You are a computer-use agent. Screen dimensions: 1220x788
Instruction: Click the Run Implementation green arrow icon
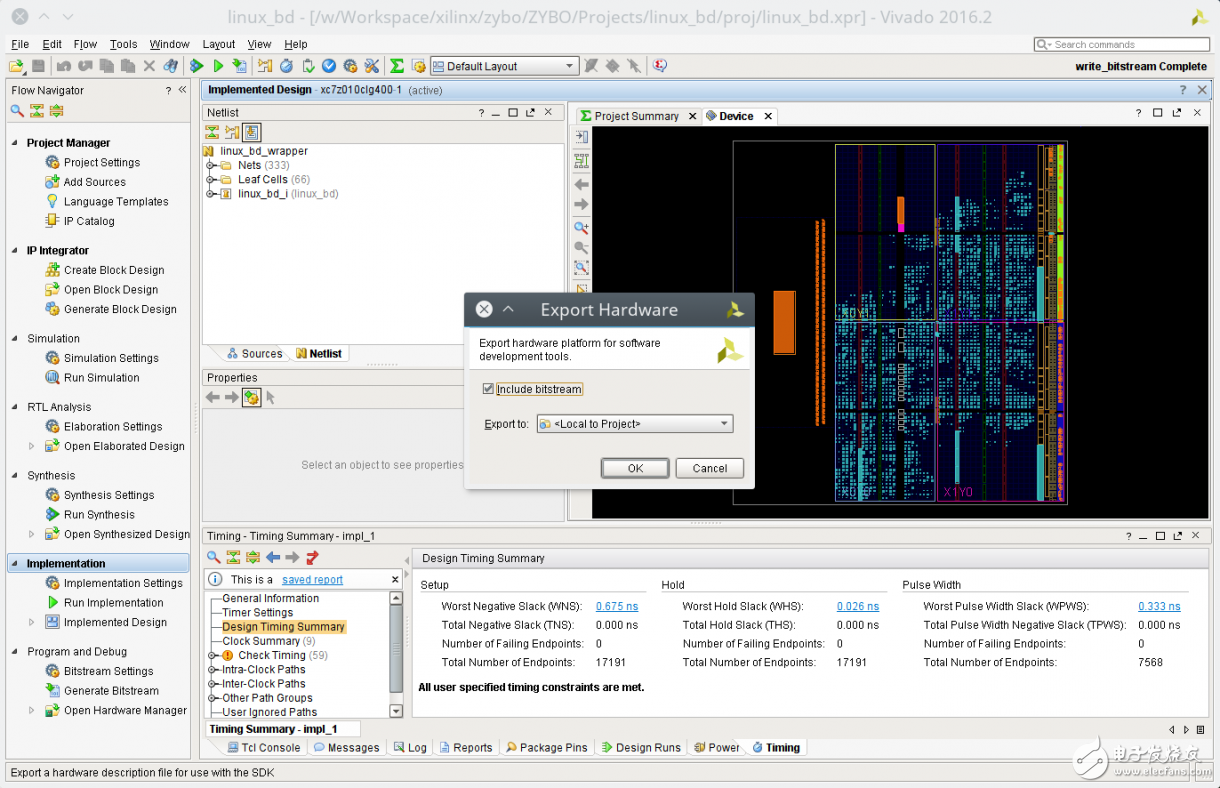[x=53, y=603]
